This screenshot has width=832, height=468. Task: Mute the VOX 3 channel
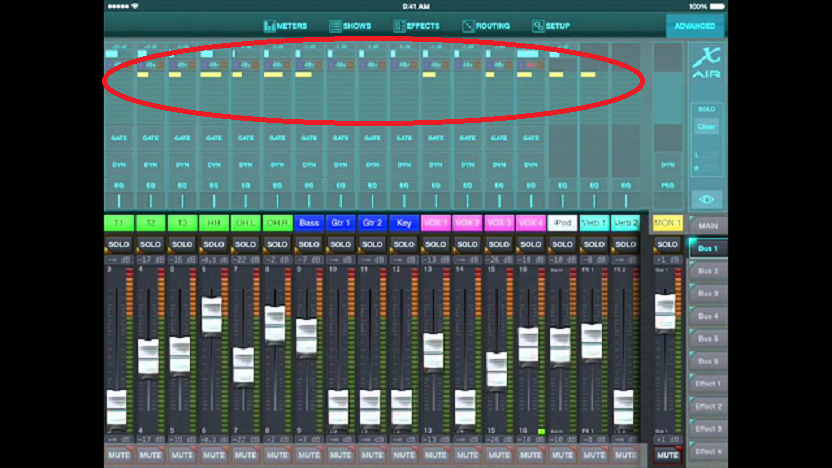point(499,455)
